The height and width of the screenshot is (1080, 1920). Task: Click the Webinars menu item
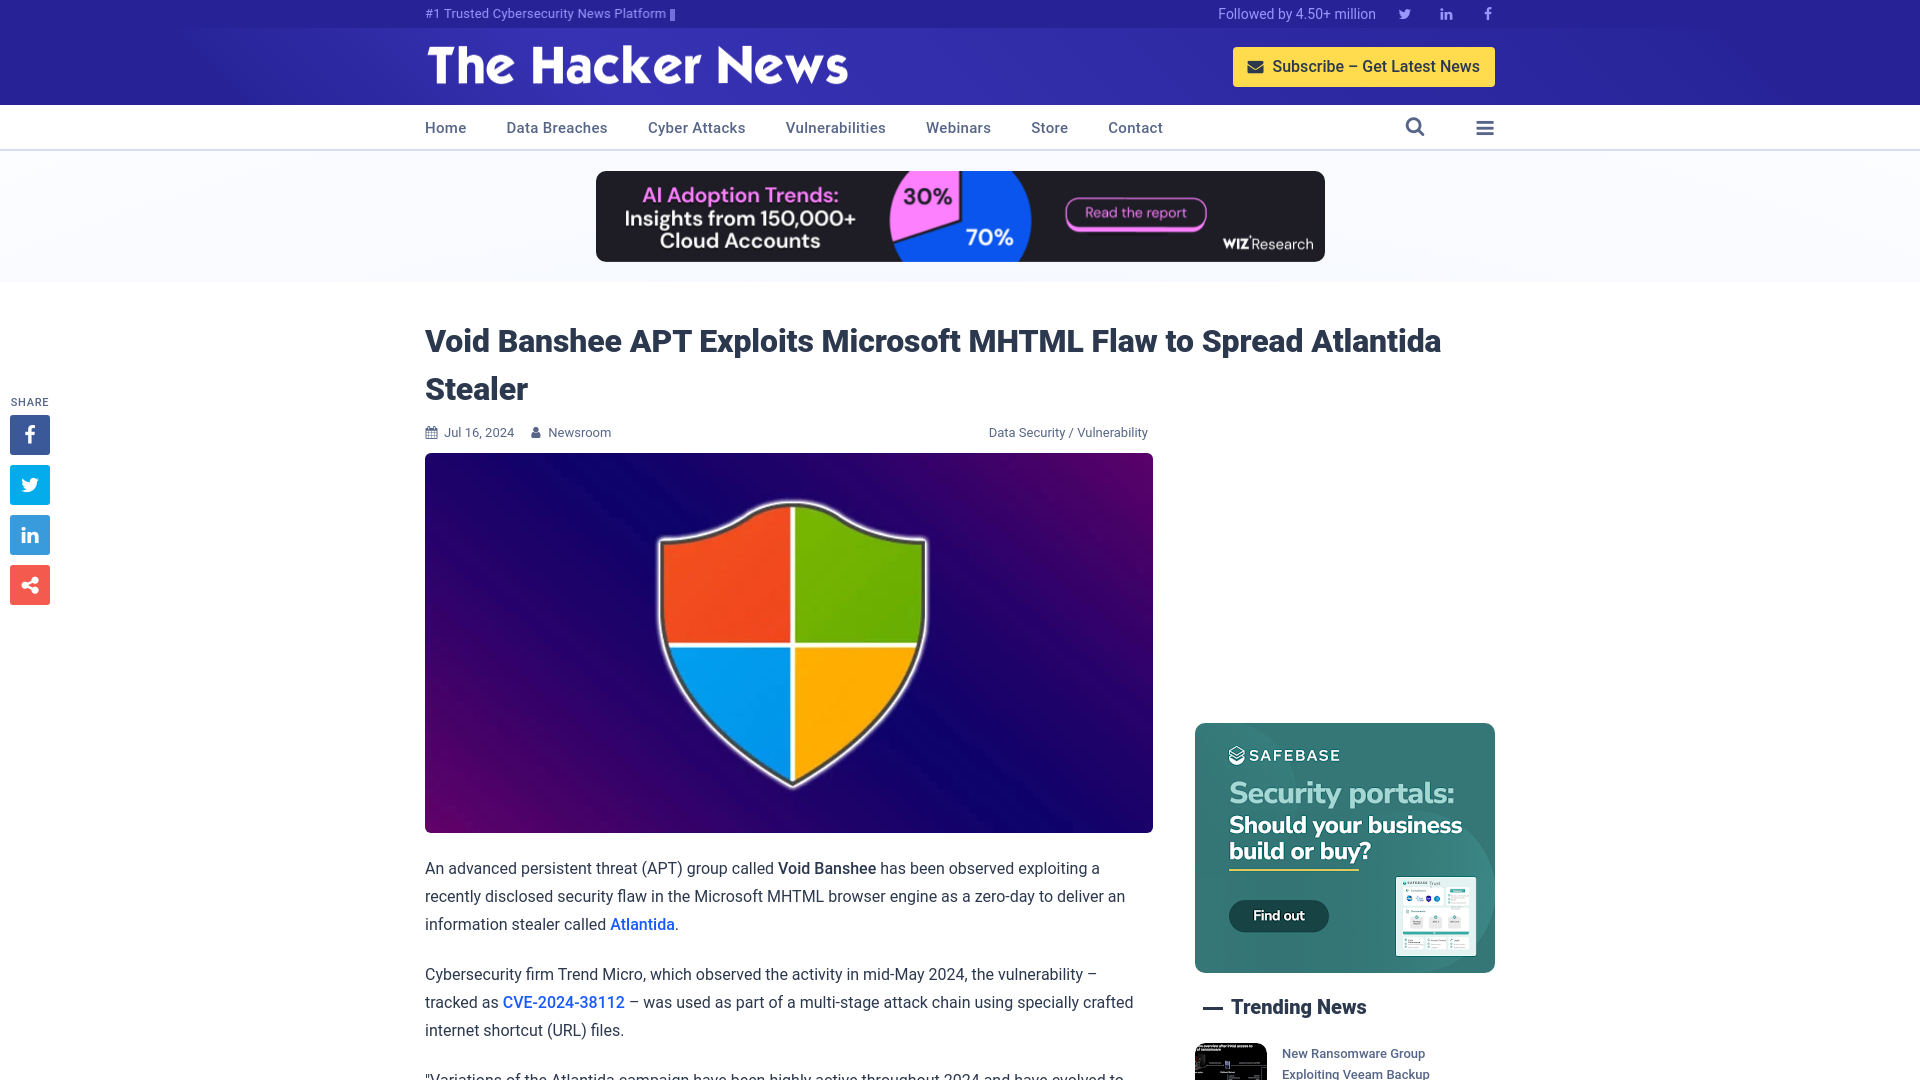[957, 127]
